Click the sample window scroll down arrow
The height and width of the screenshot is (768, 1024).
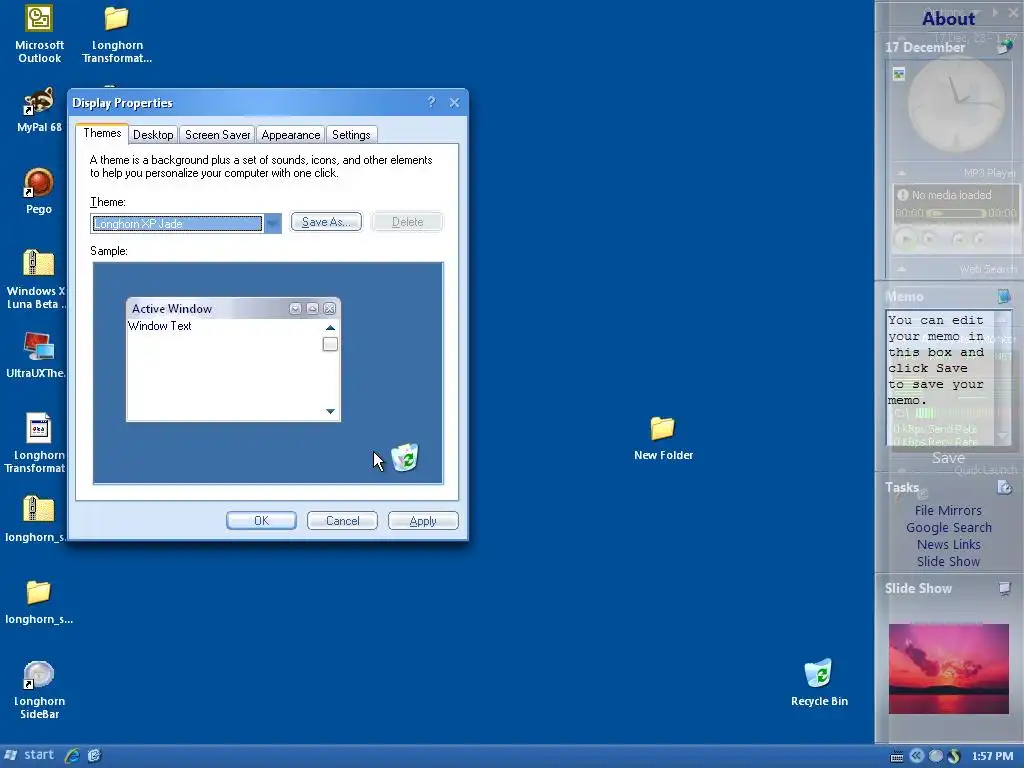pos(330,411)
